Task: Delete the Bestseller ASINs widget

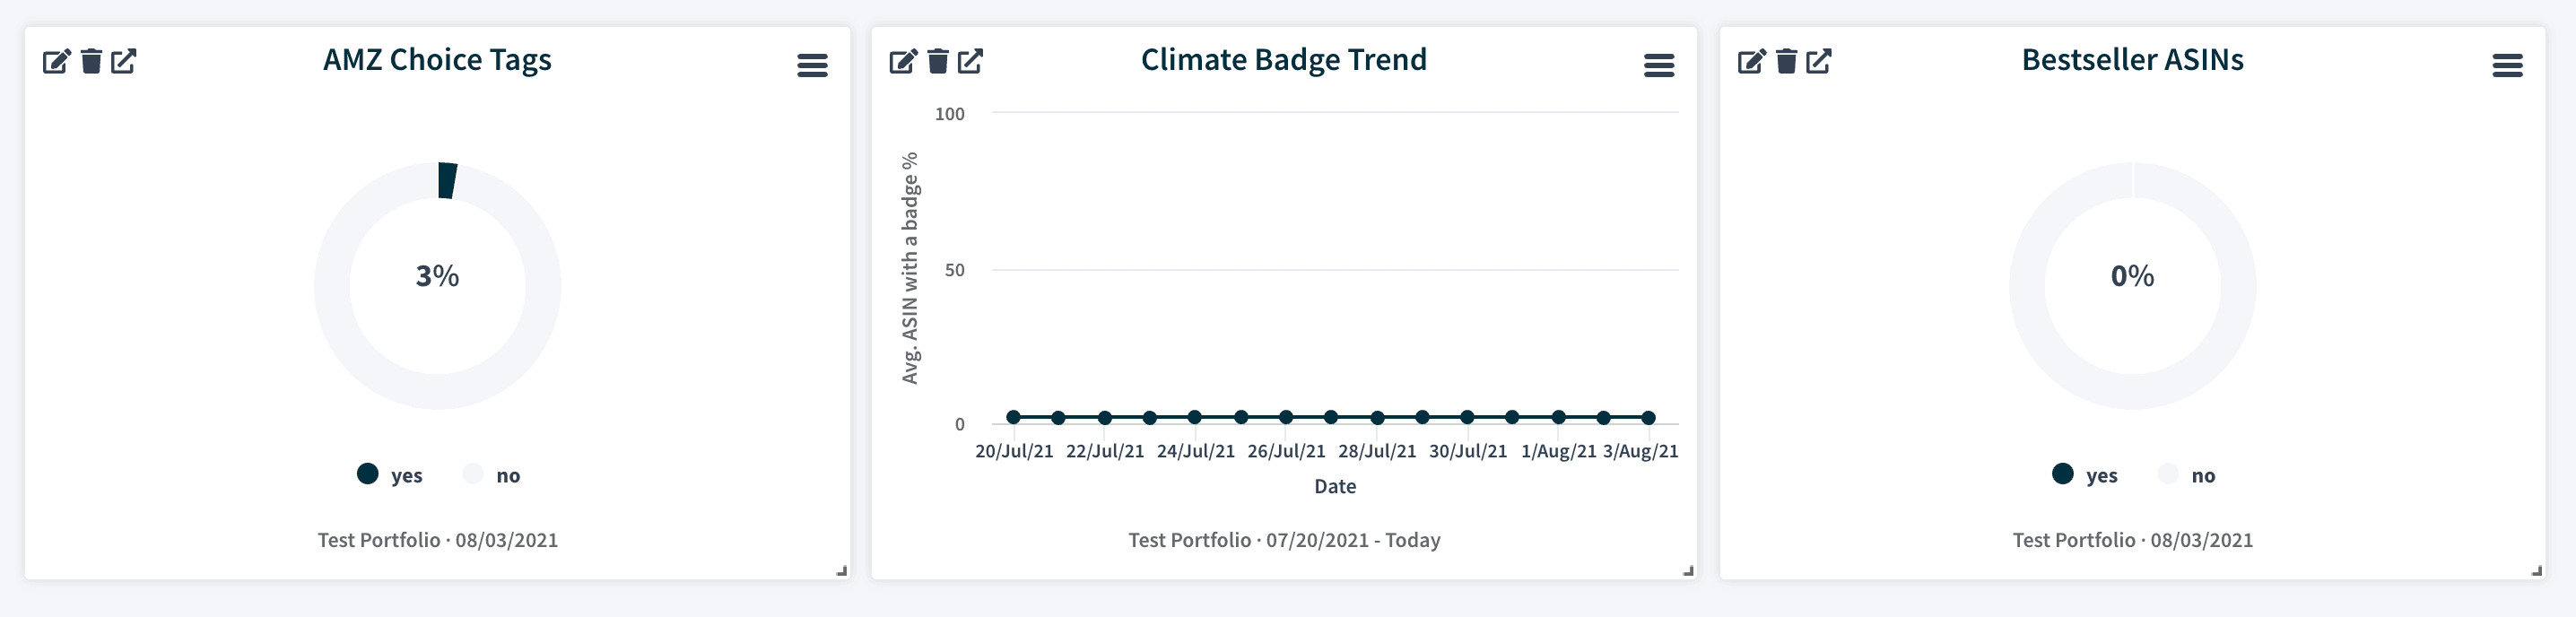Action: (1787, 62)
